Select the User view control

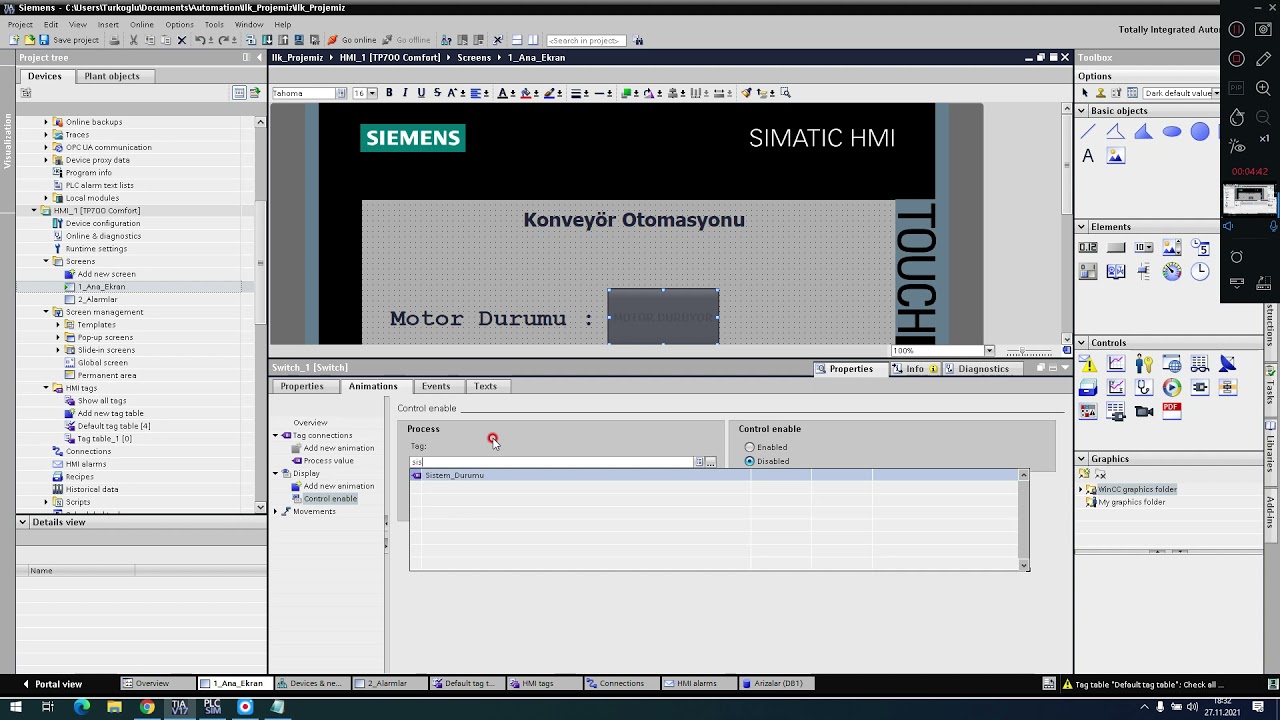[x=1144, y=364]
